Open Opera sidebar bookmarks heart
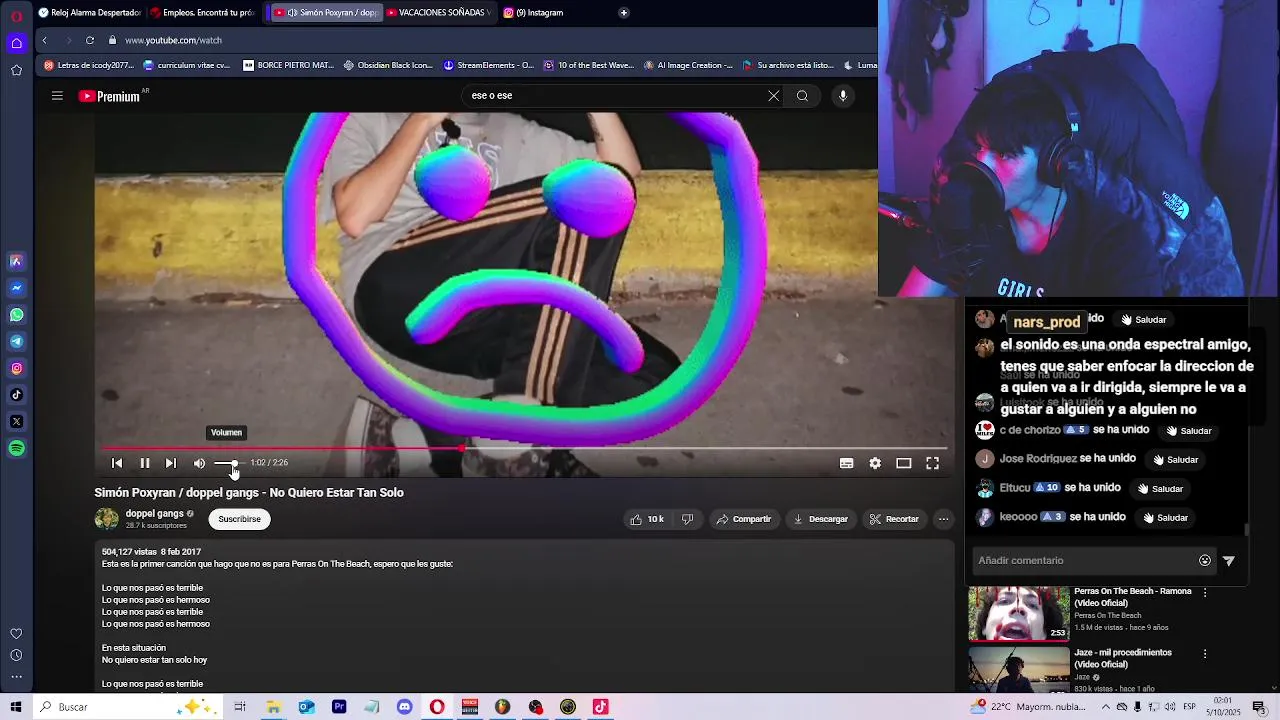1280x720 pixels. (16, 634)
